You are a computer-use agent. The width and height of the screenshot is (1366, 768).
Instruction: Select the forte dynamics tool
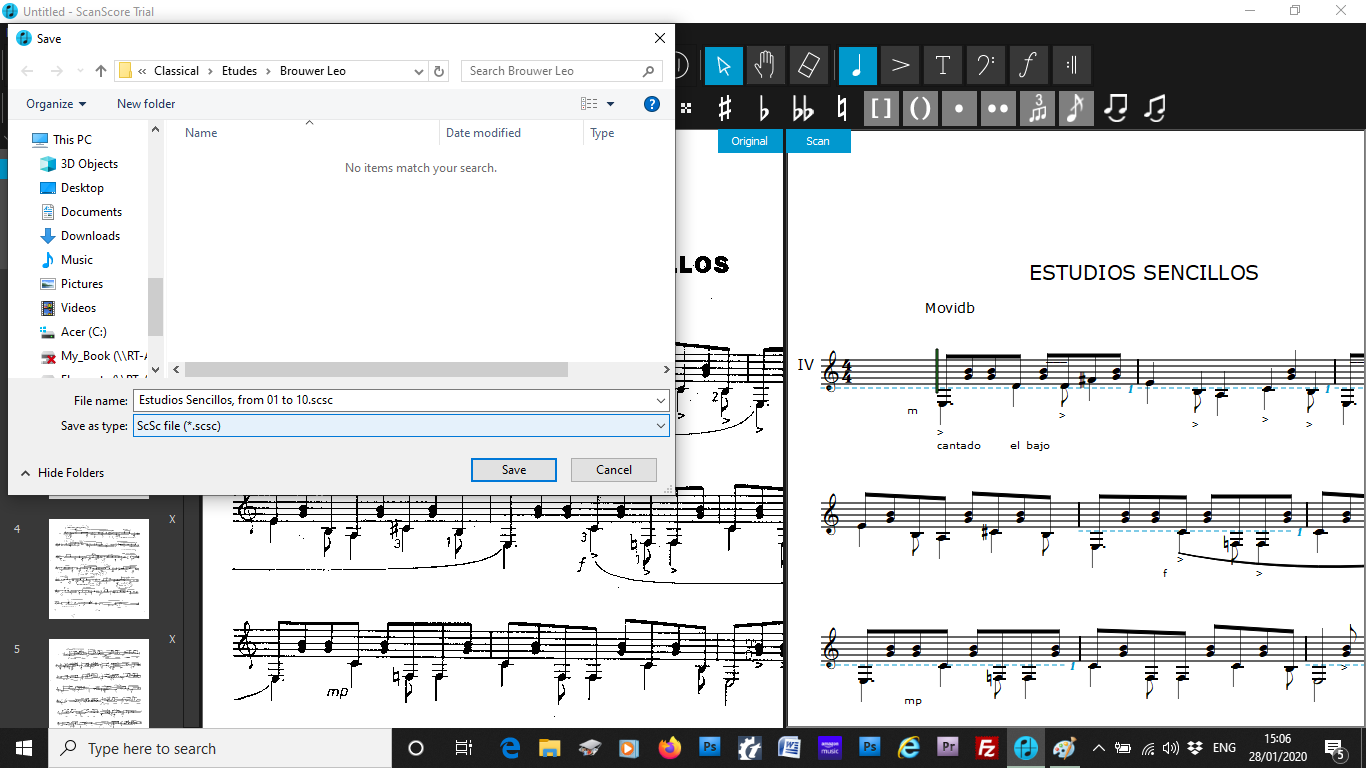coord(1028,65)
